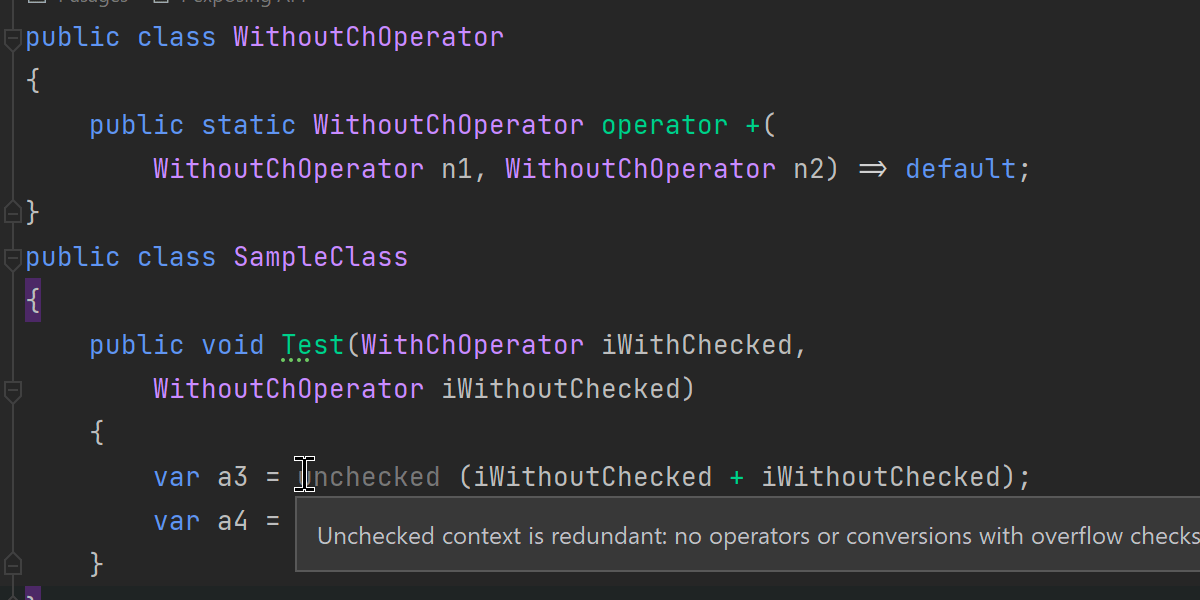The image size is (1200, 600).
Task: Click fold-end marker closing WithoutChOperator class
Action: point(11,212)
